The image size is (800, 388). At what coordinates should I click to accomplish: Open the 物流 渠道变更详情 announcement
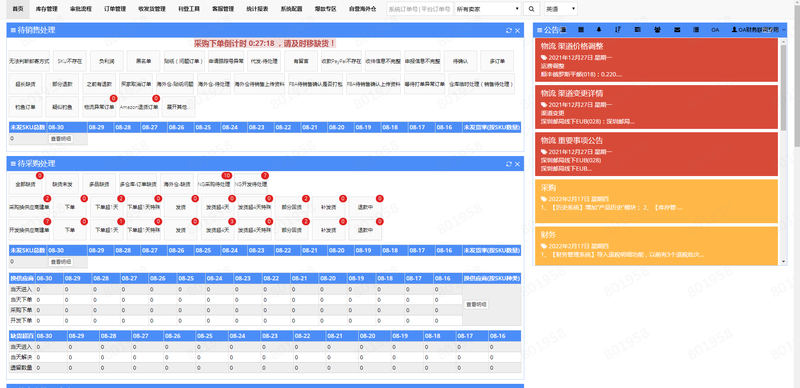656,107
